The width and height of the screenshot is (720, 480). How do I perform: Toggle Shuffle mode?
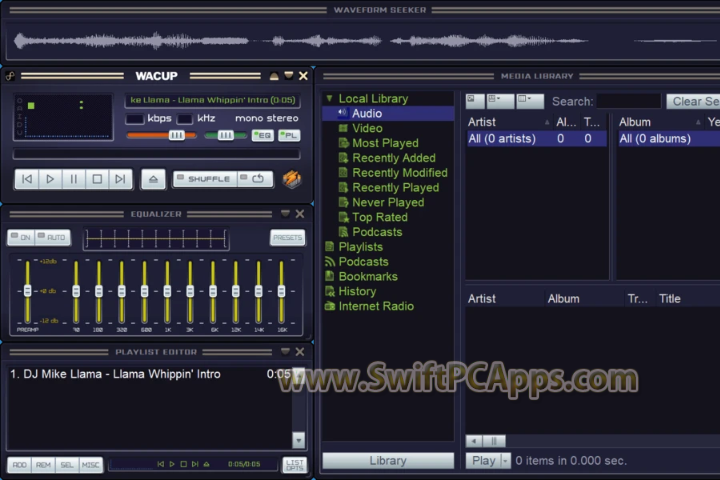pyautogui.click(x=204, y=179)
